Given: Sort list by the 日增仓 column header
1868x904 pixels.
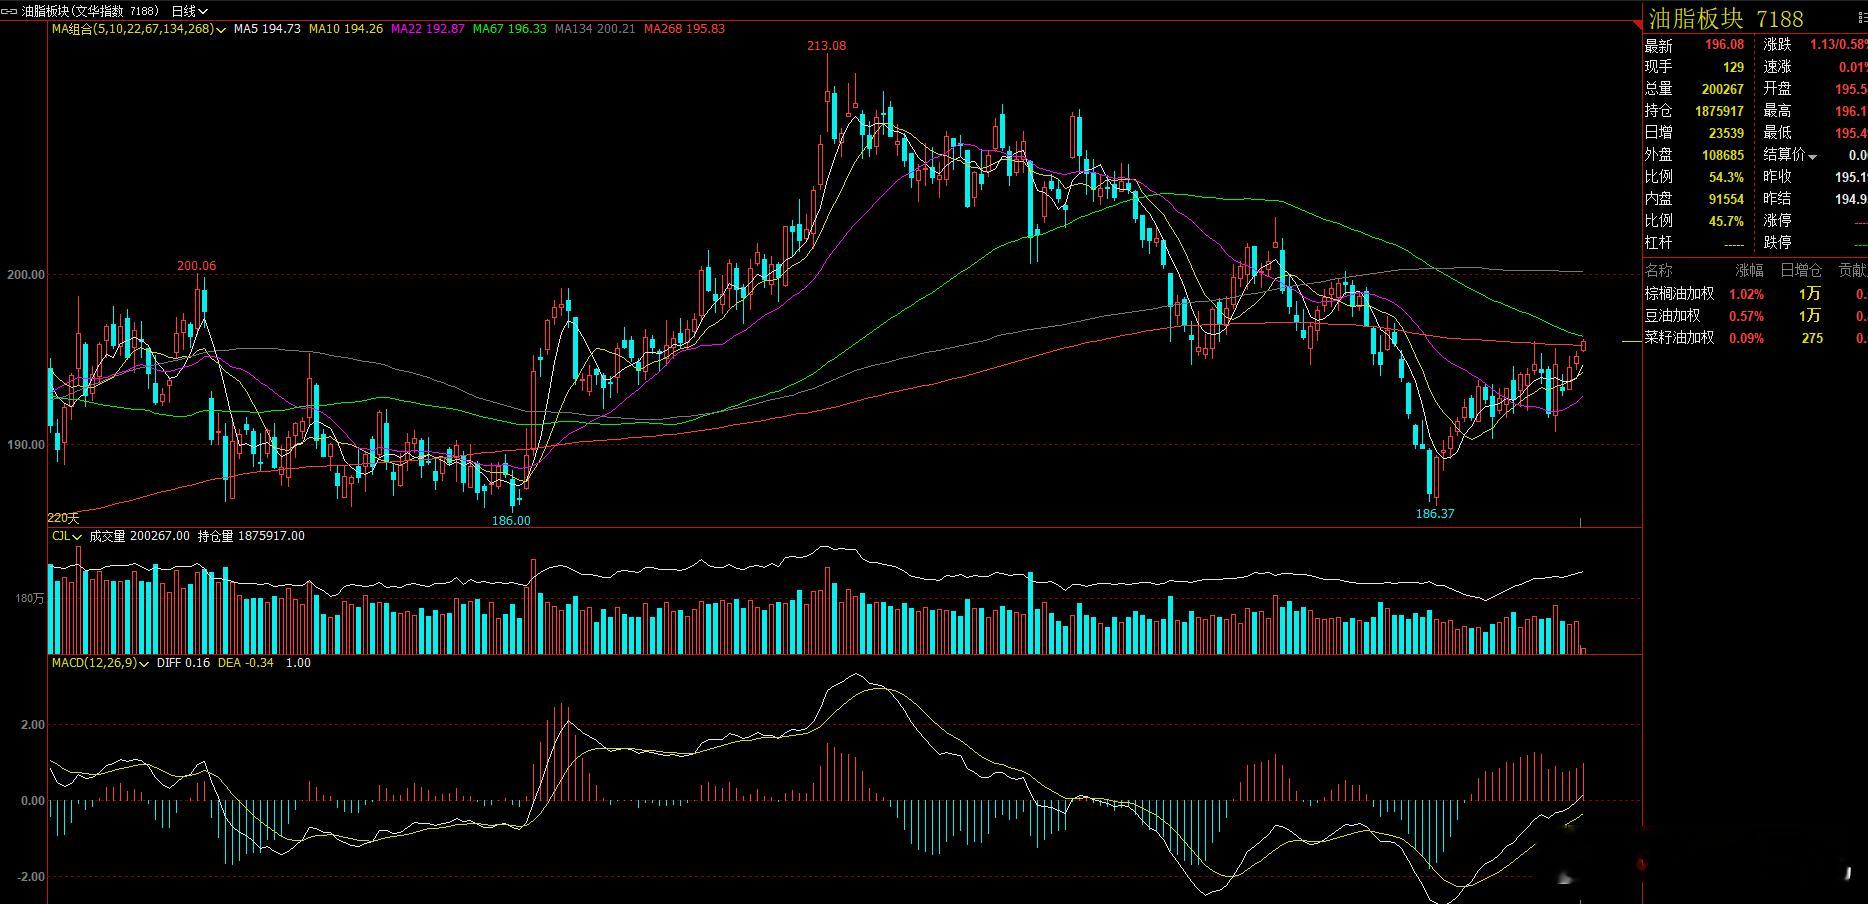Looking at the screenshot, I should 1801,270.
